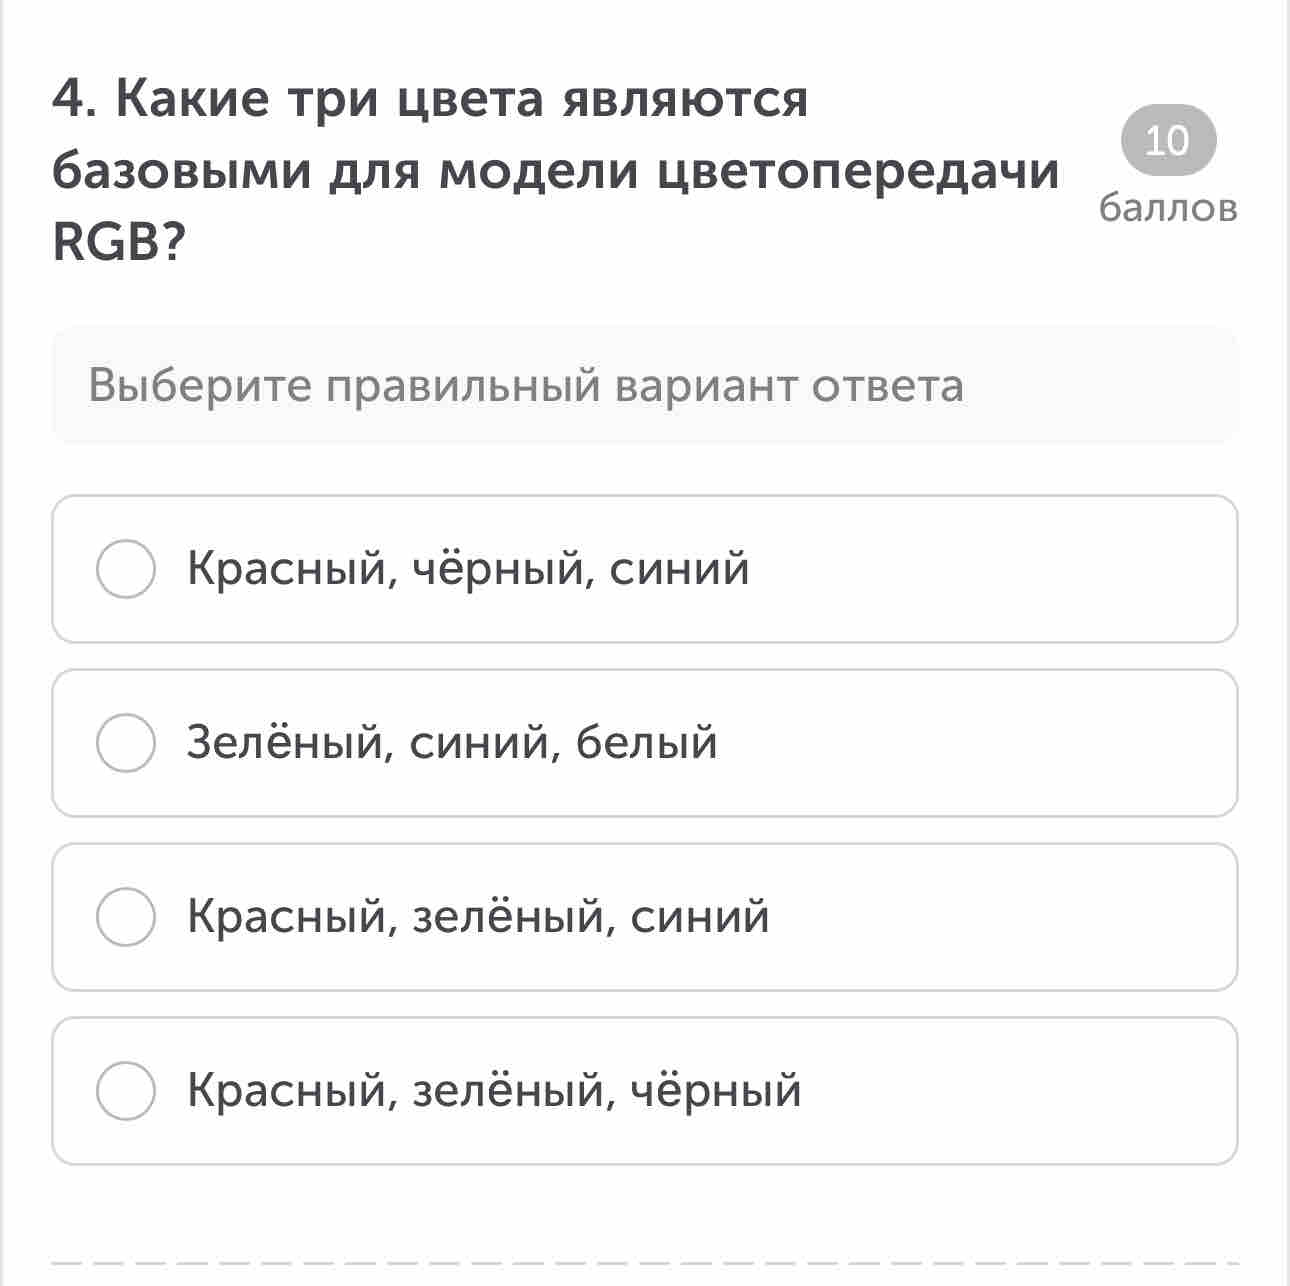
Task: Click the 'баллов' label under the badge
Action: tap(1168, 208)
